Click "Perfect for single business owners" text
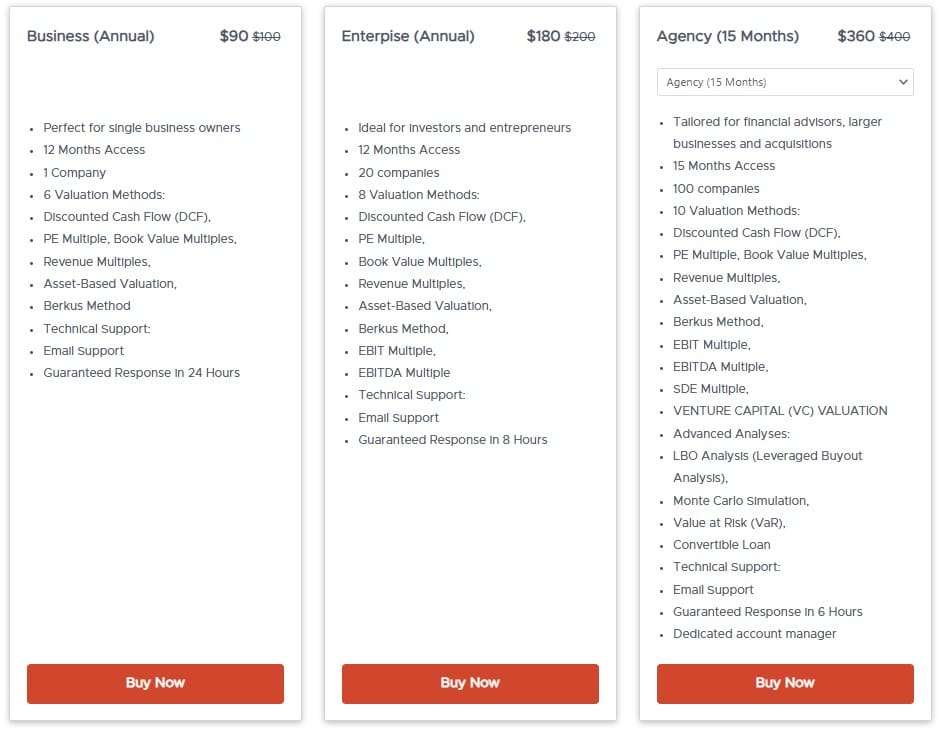 coord(142,128)
